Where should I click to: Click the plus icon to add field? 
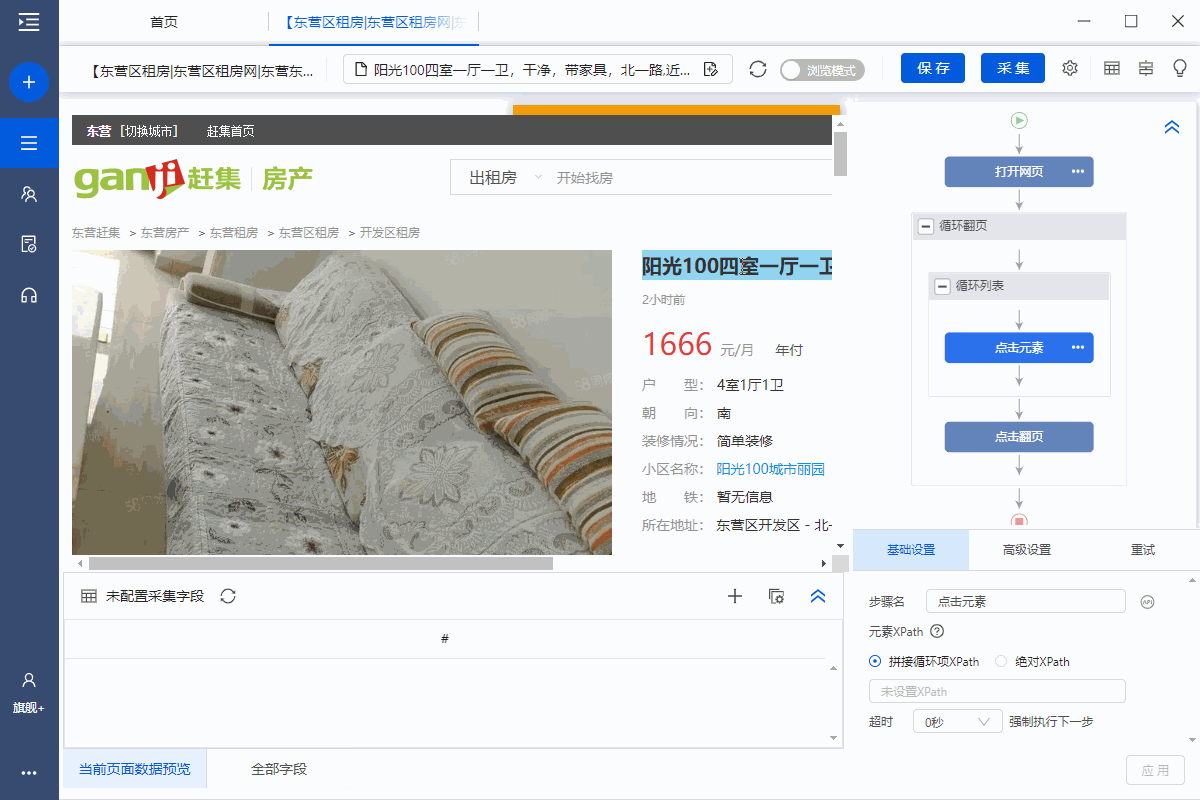click(735, 596)
